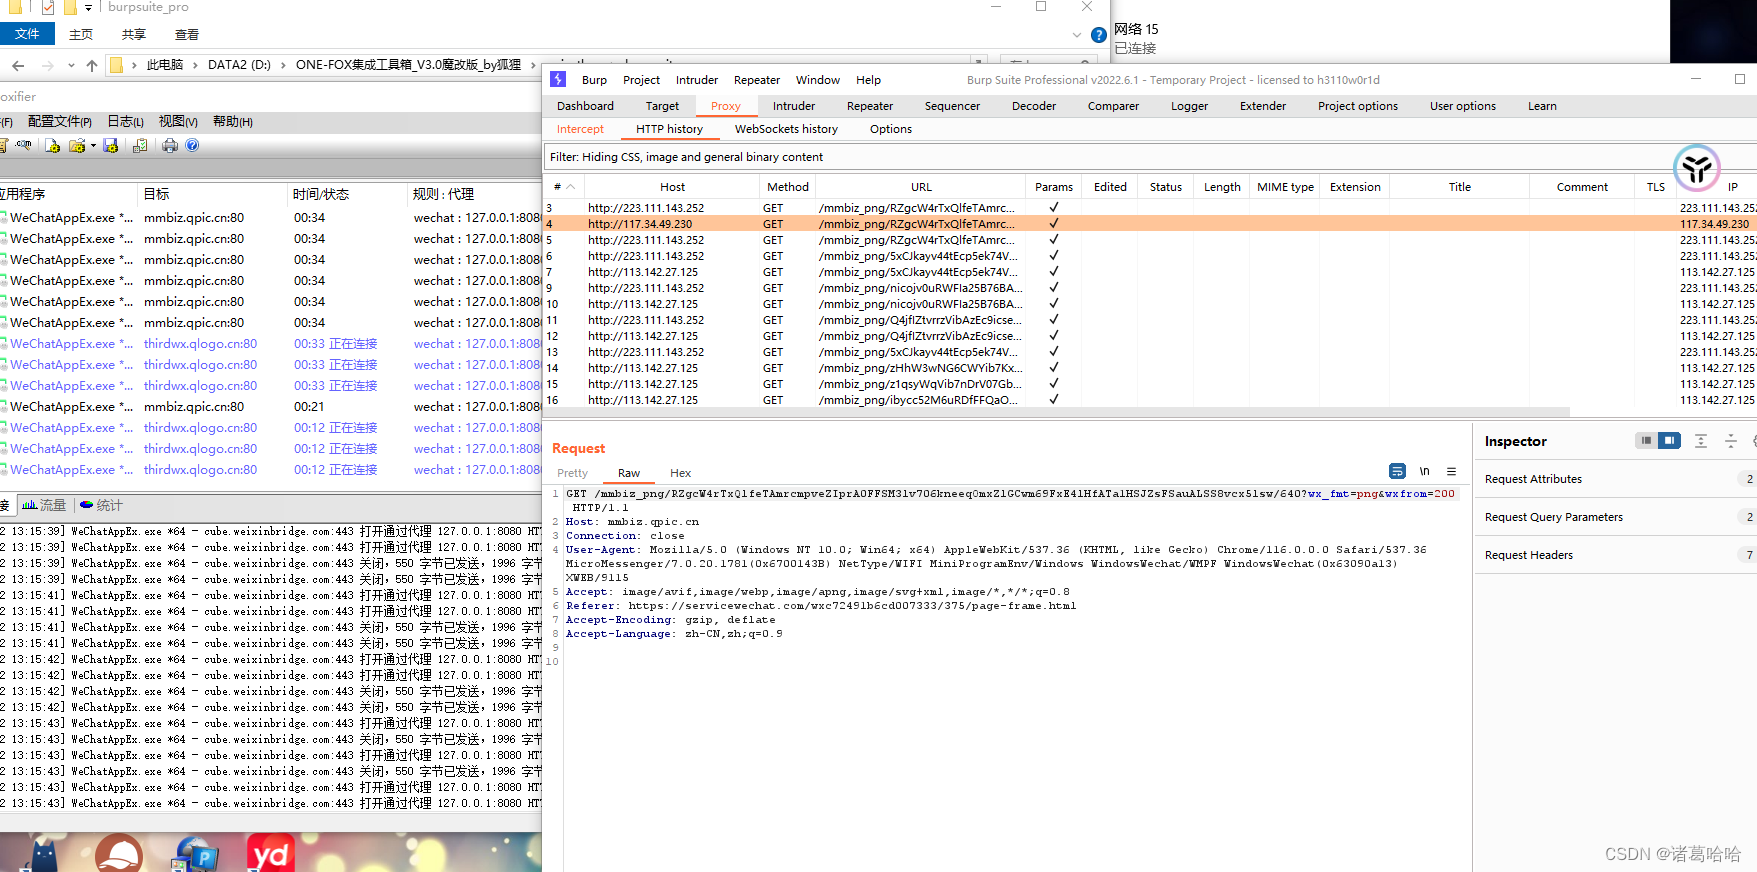Open the request editor hamburger menu
This screenshot has height=872, width=1757.
(x=1451, y=471)
